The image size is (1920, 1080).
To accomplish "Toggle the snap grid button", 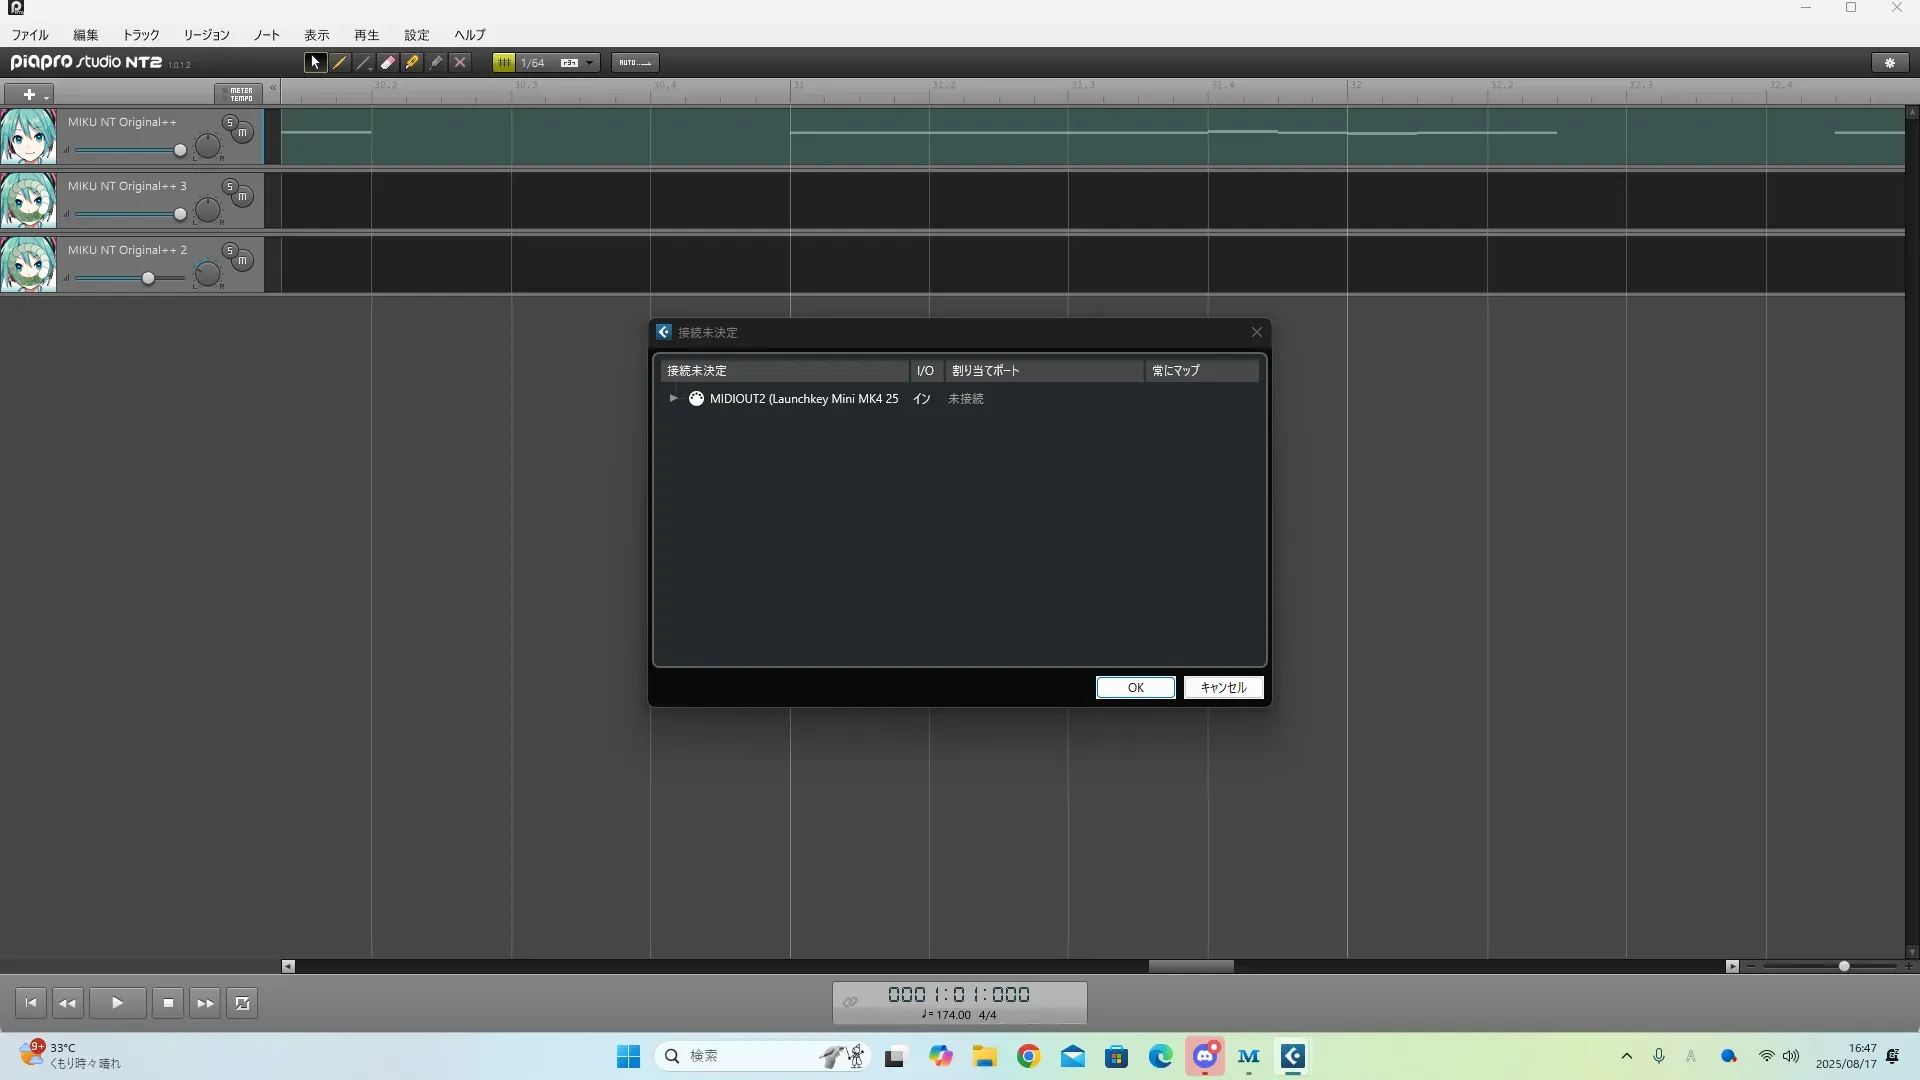I will point(504,62).
